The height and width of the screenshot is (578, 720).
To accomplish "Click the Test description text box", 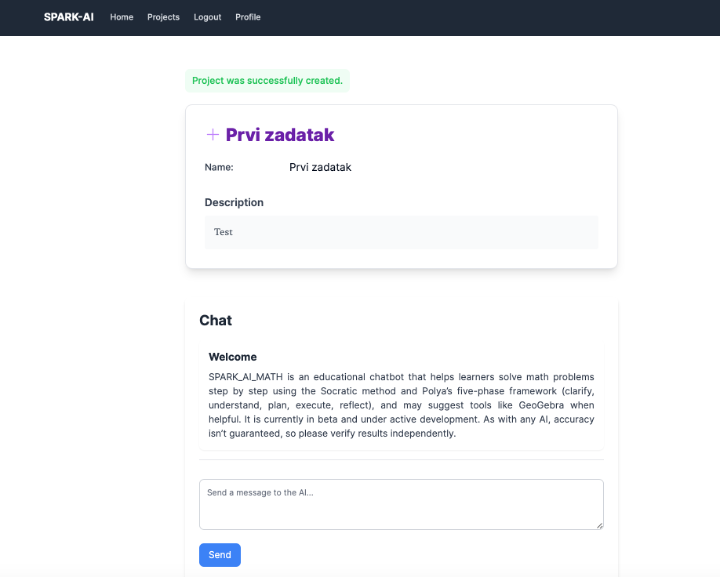I will click(x=401, y=232).
